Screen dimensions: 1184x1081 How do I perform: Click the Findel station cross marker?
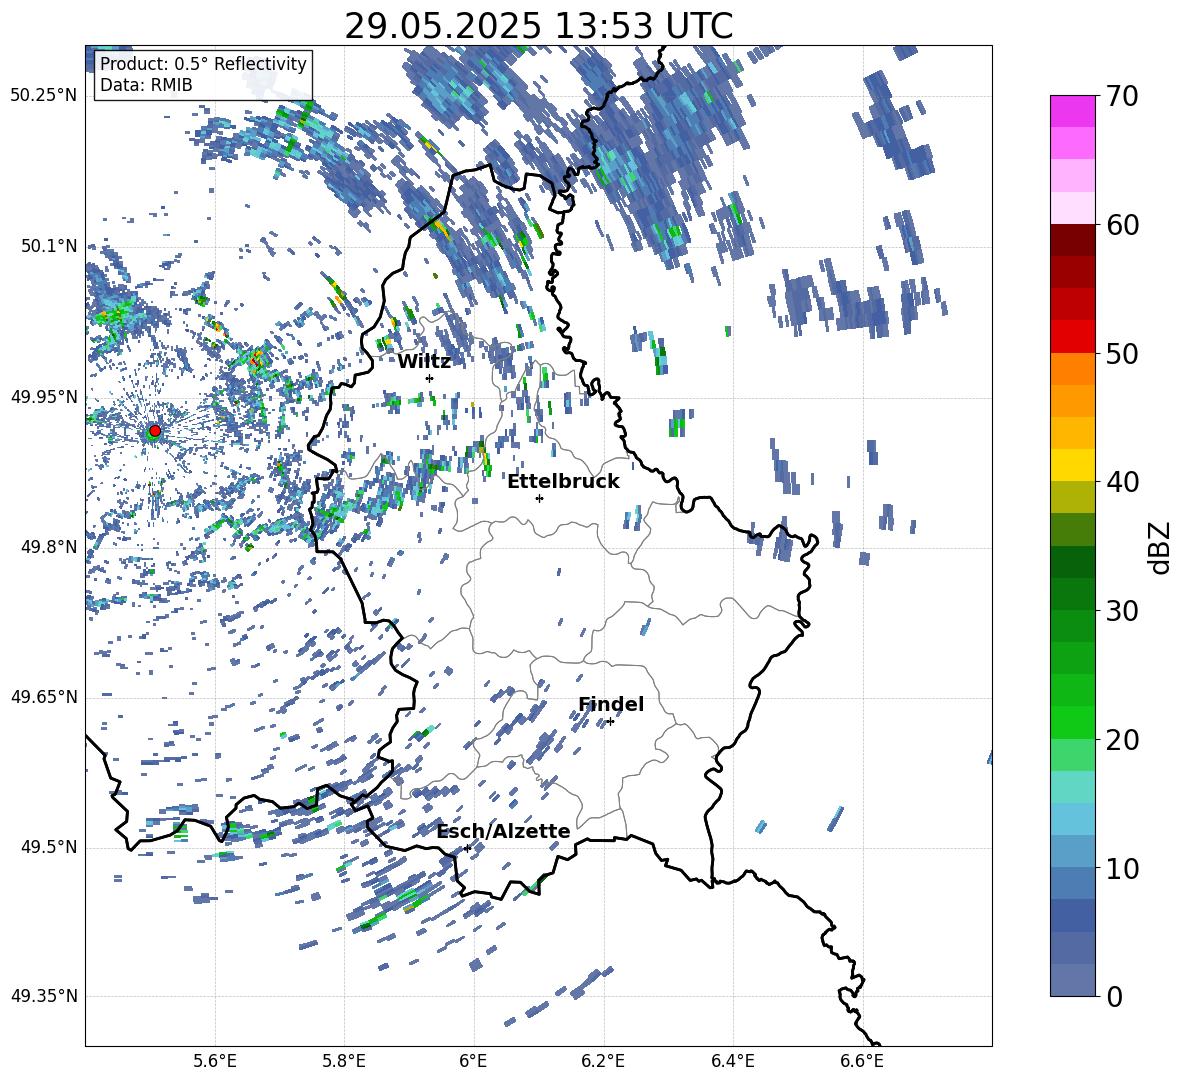(x=610, y=722)
